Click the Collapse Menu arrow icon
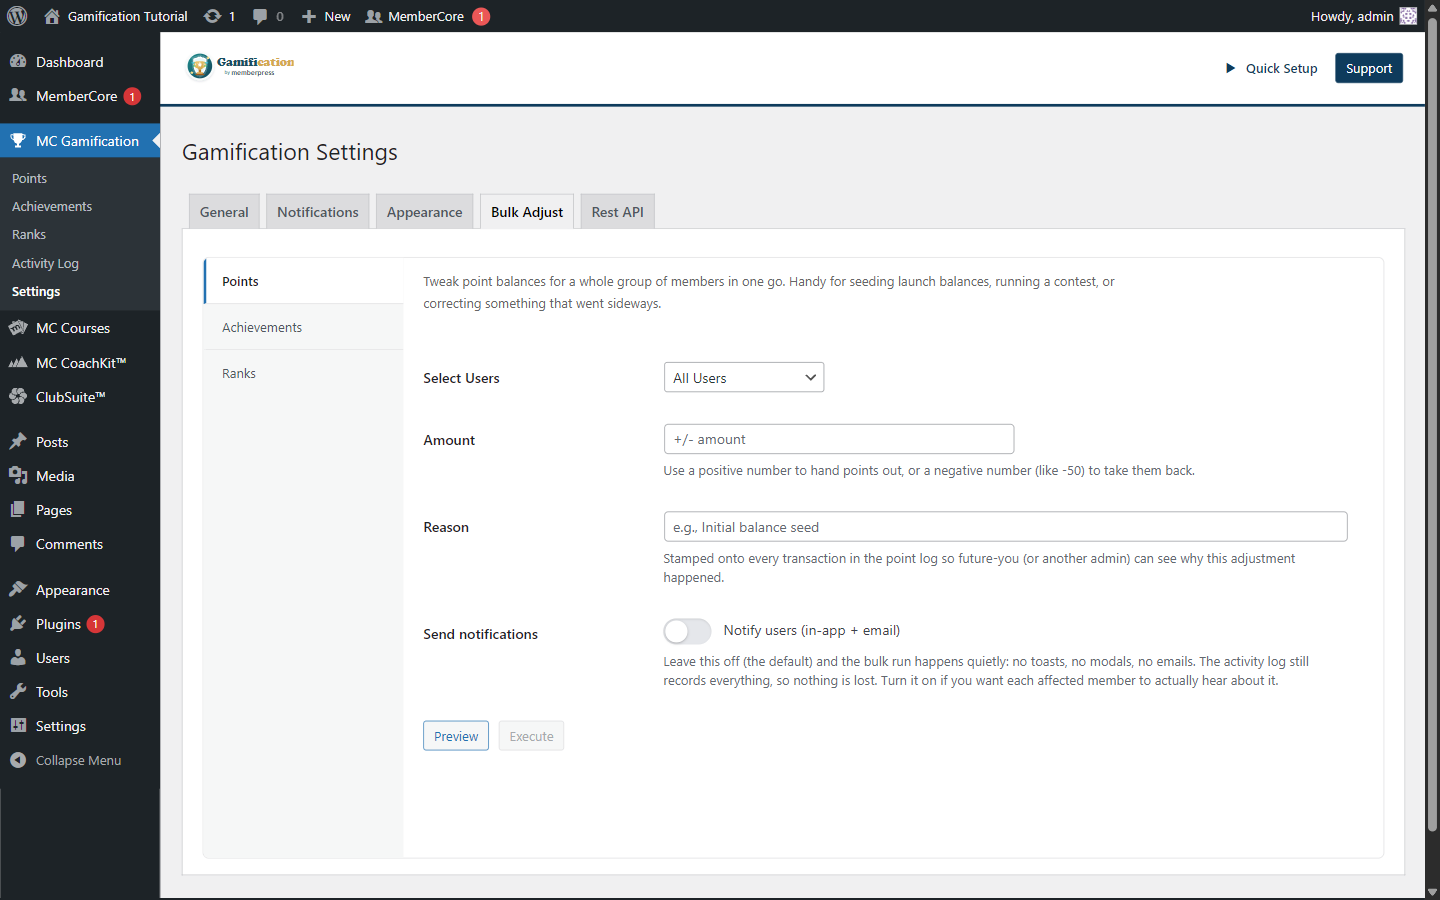Image resolution: width=1440 pixels, height=900 pixels. (18, 760)
